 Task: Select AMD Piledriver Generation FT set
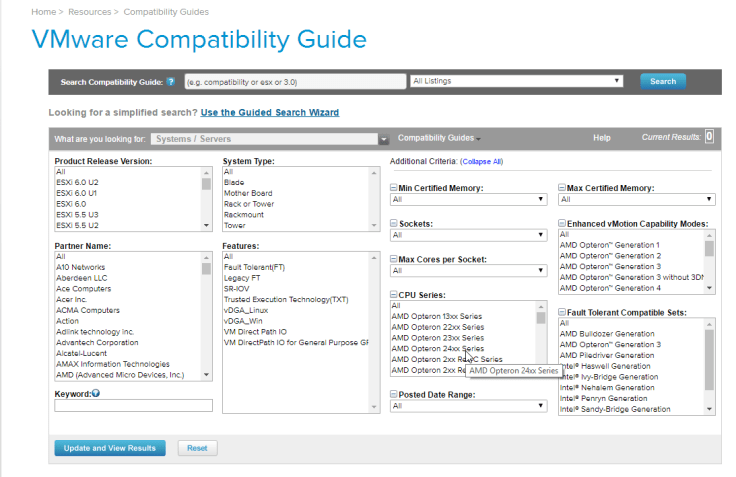coord(606,355)
